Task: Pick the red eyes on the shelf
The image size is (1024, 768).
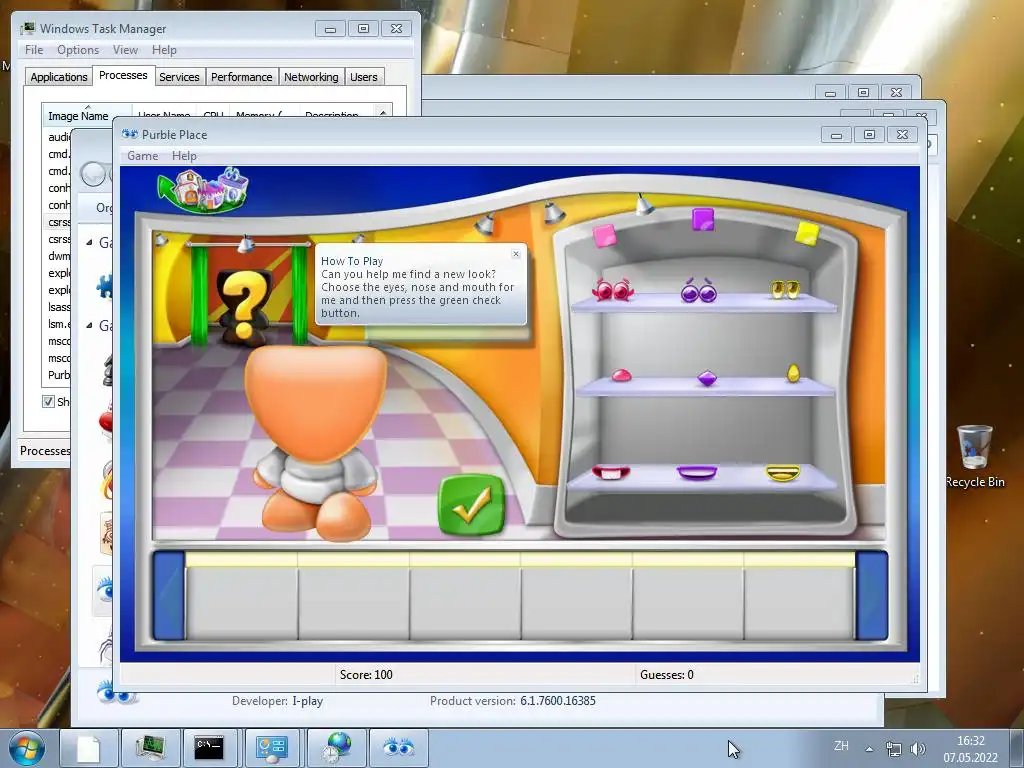Action: click(x=613, y=289)
